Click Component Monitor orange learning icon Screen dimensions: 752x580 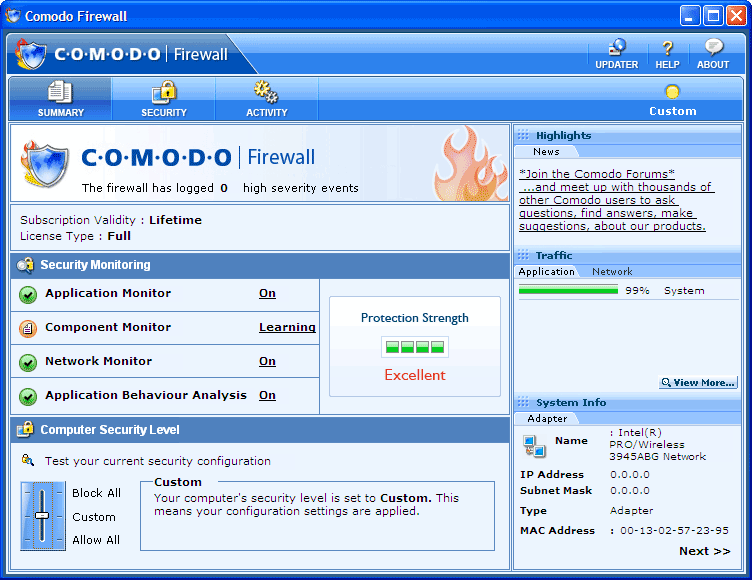click(x=28, y=329)
